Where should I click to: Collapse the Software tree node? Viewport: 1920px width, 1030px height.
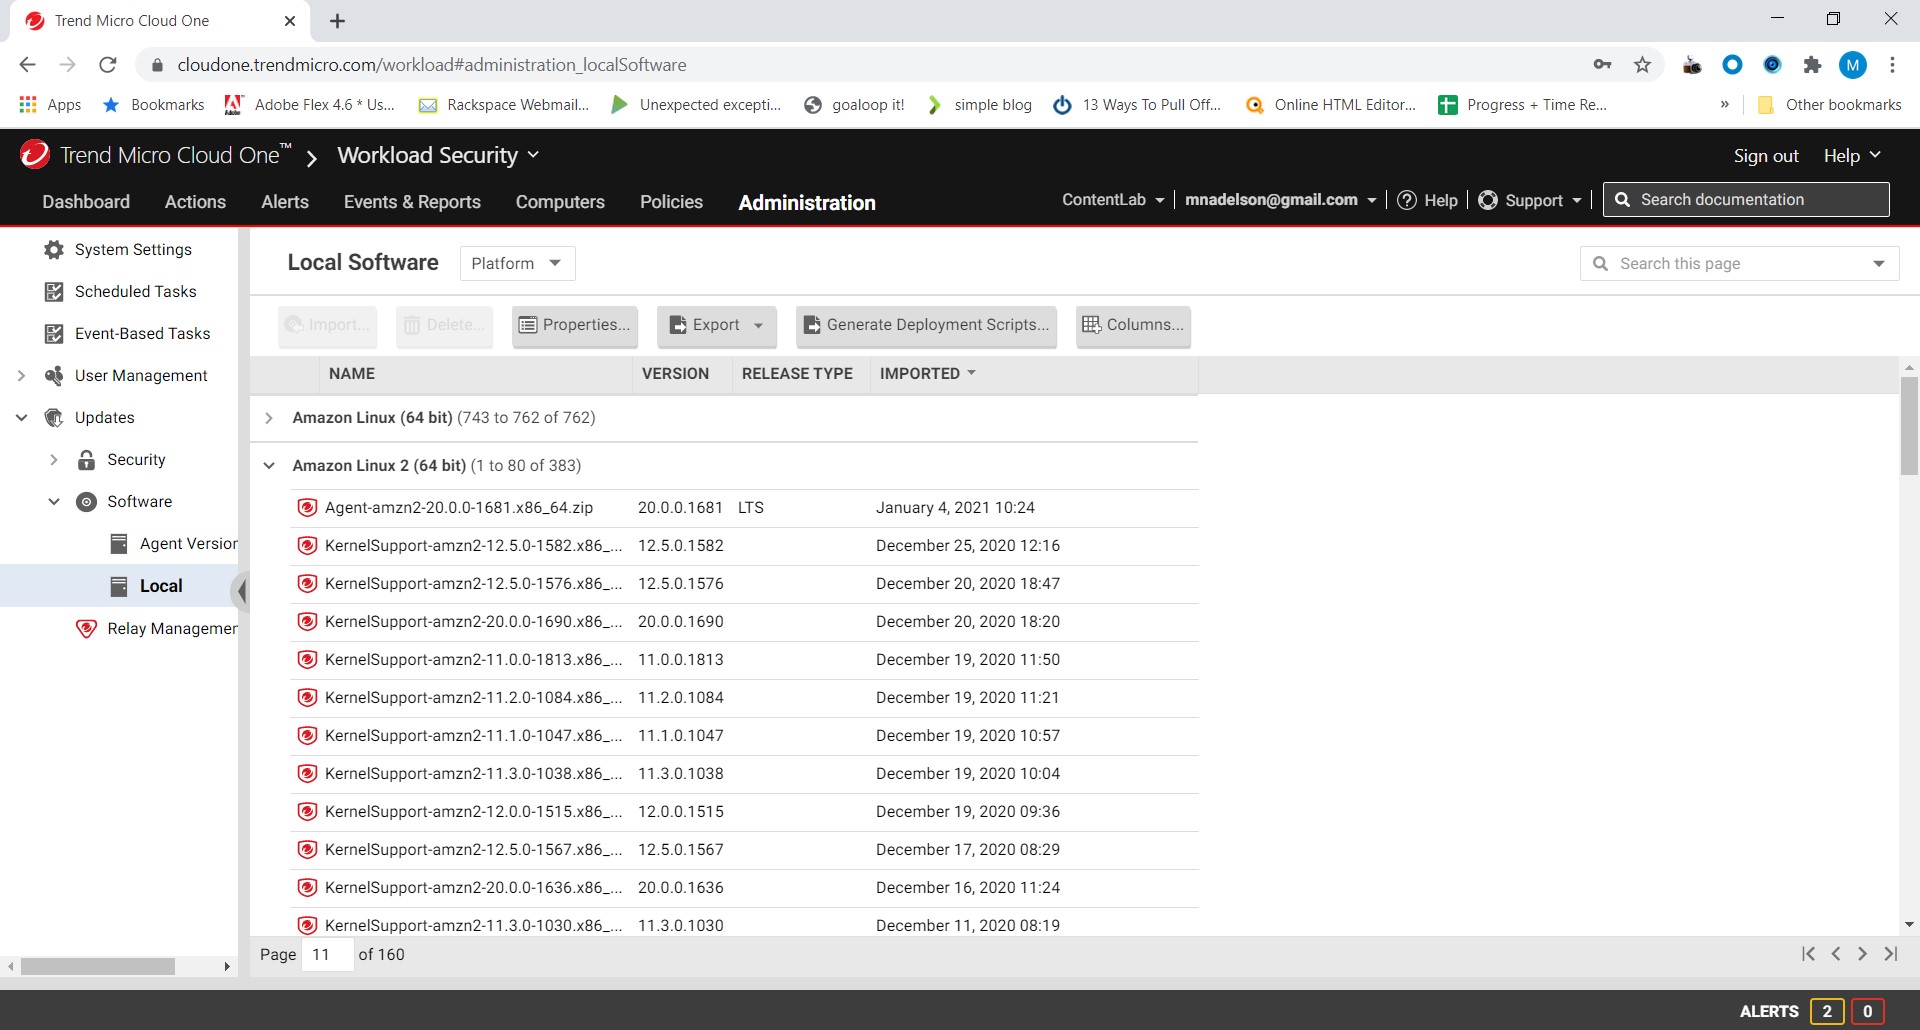54,502
